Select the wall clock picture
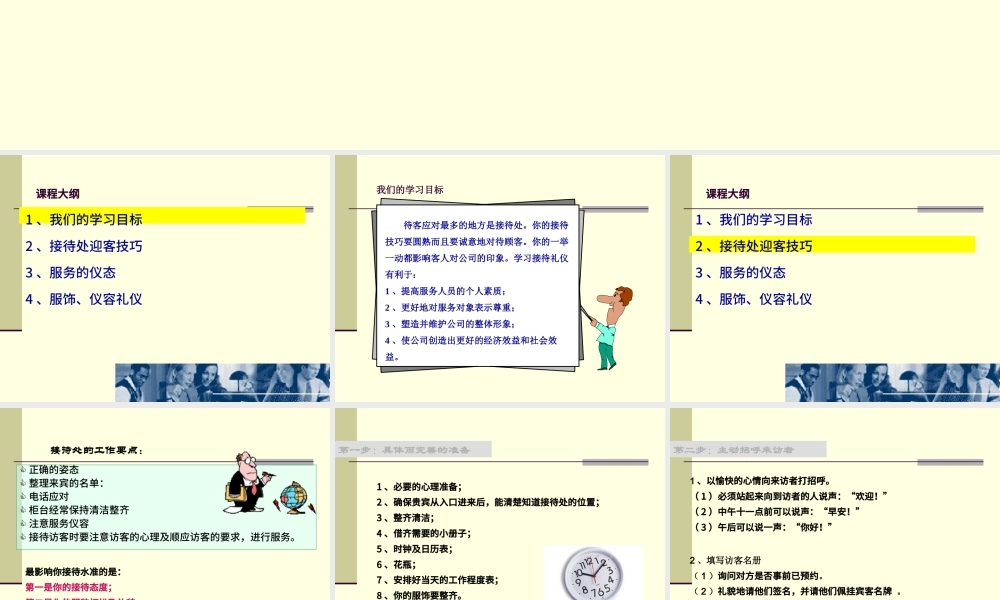This screenshot has height=600, width=1000. click(592, 575)
